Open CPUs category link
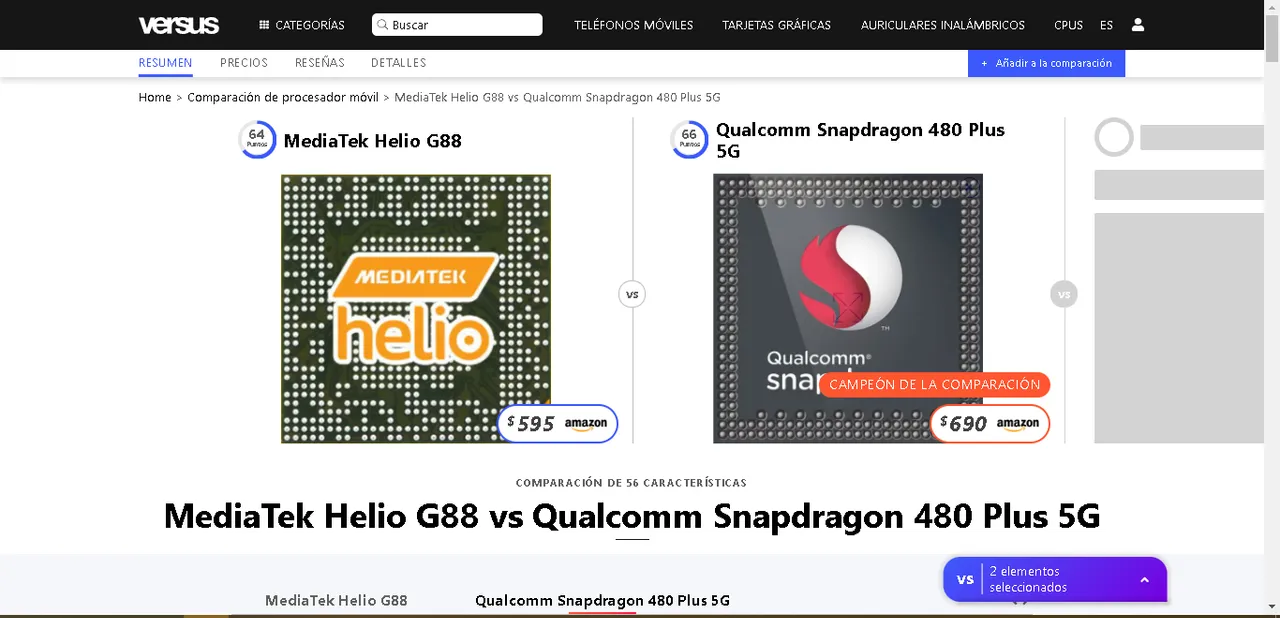 tap(1068, 25)
